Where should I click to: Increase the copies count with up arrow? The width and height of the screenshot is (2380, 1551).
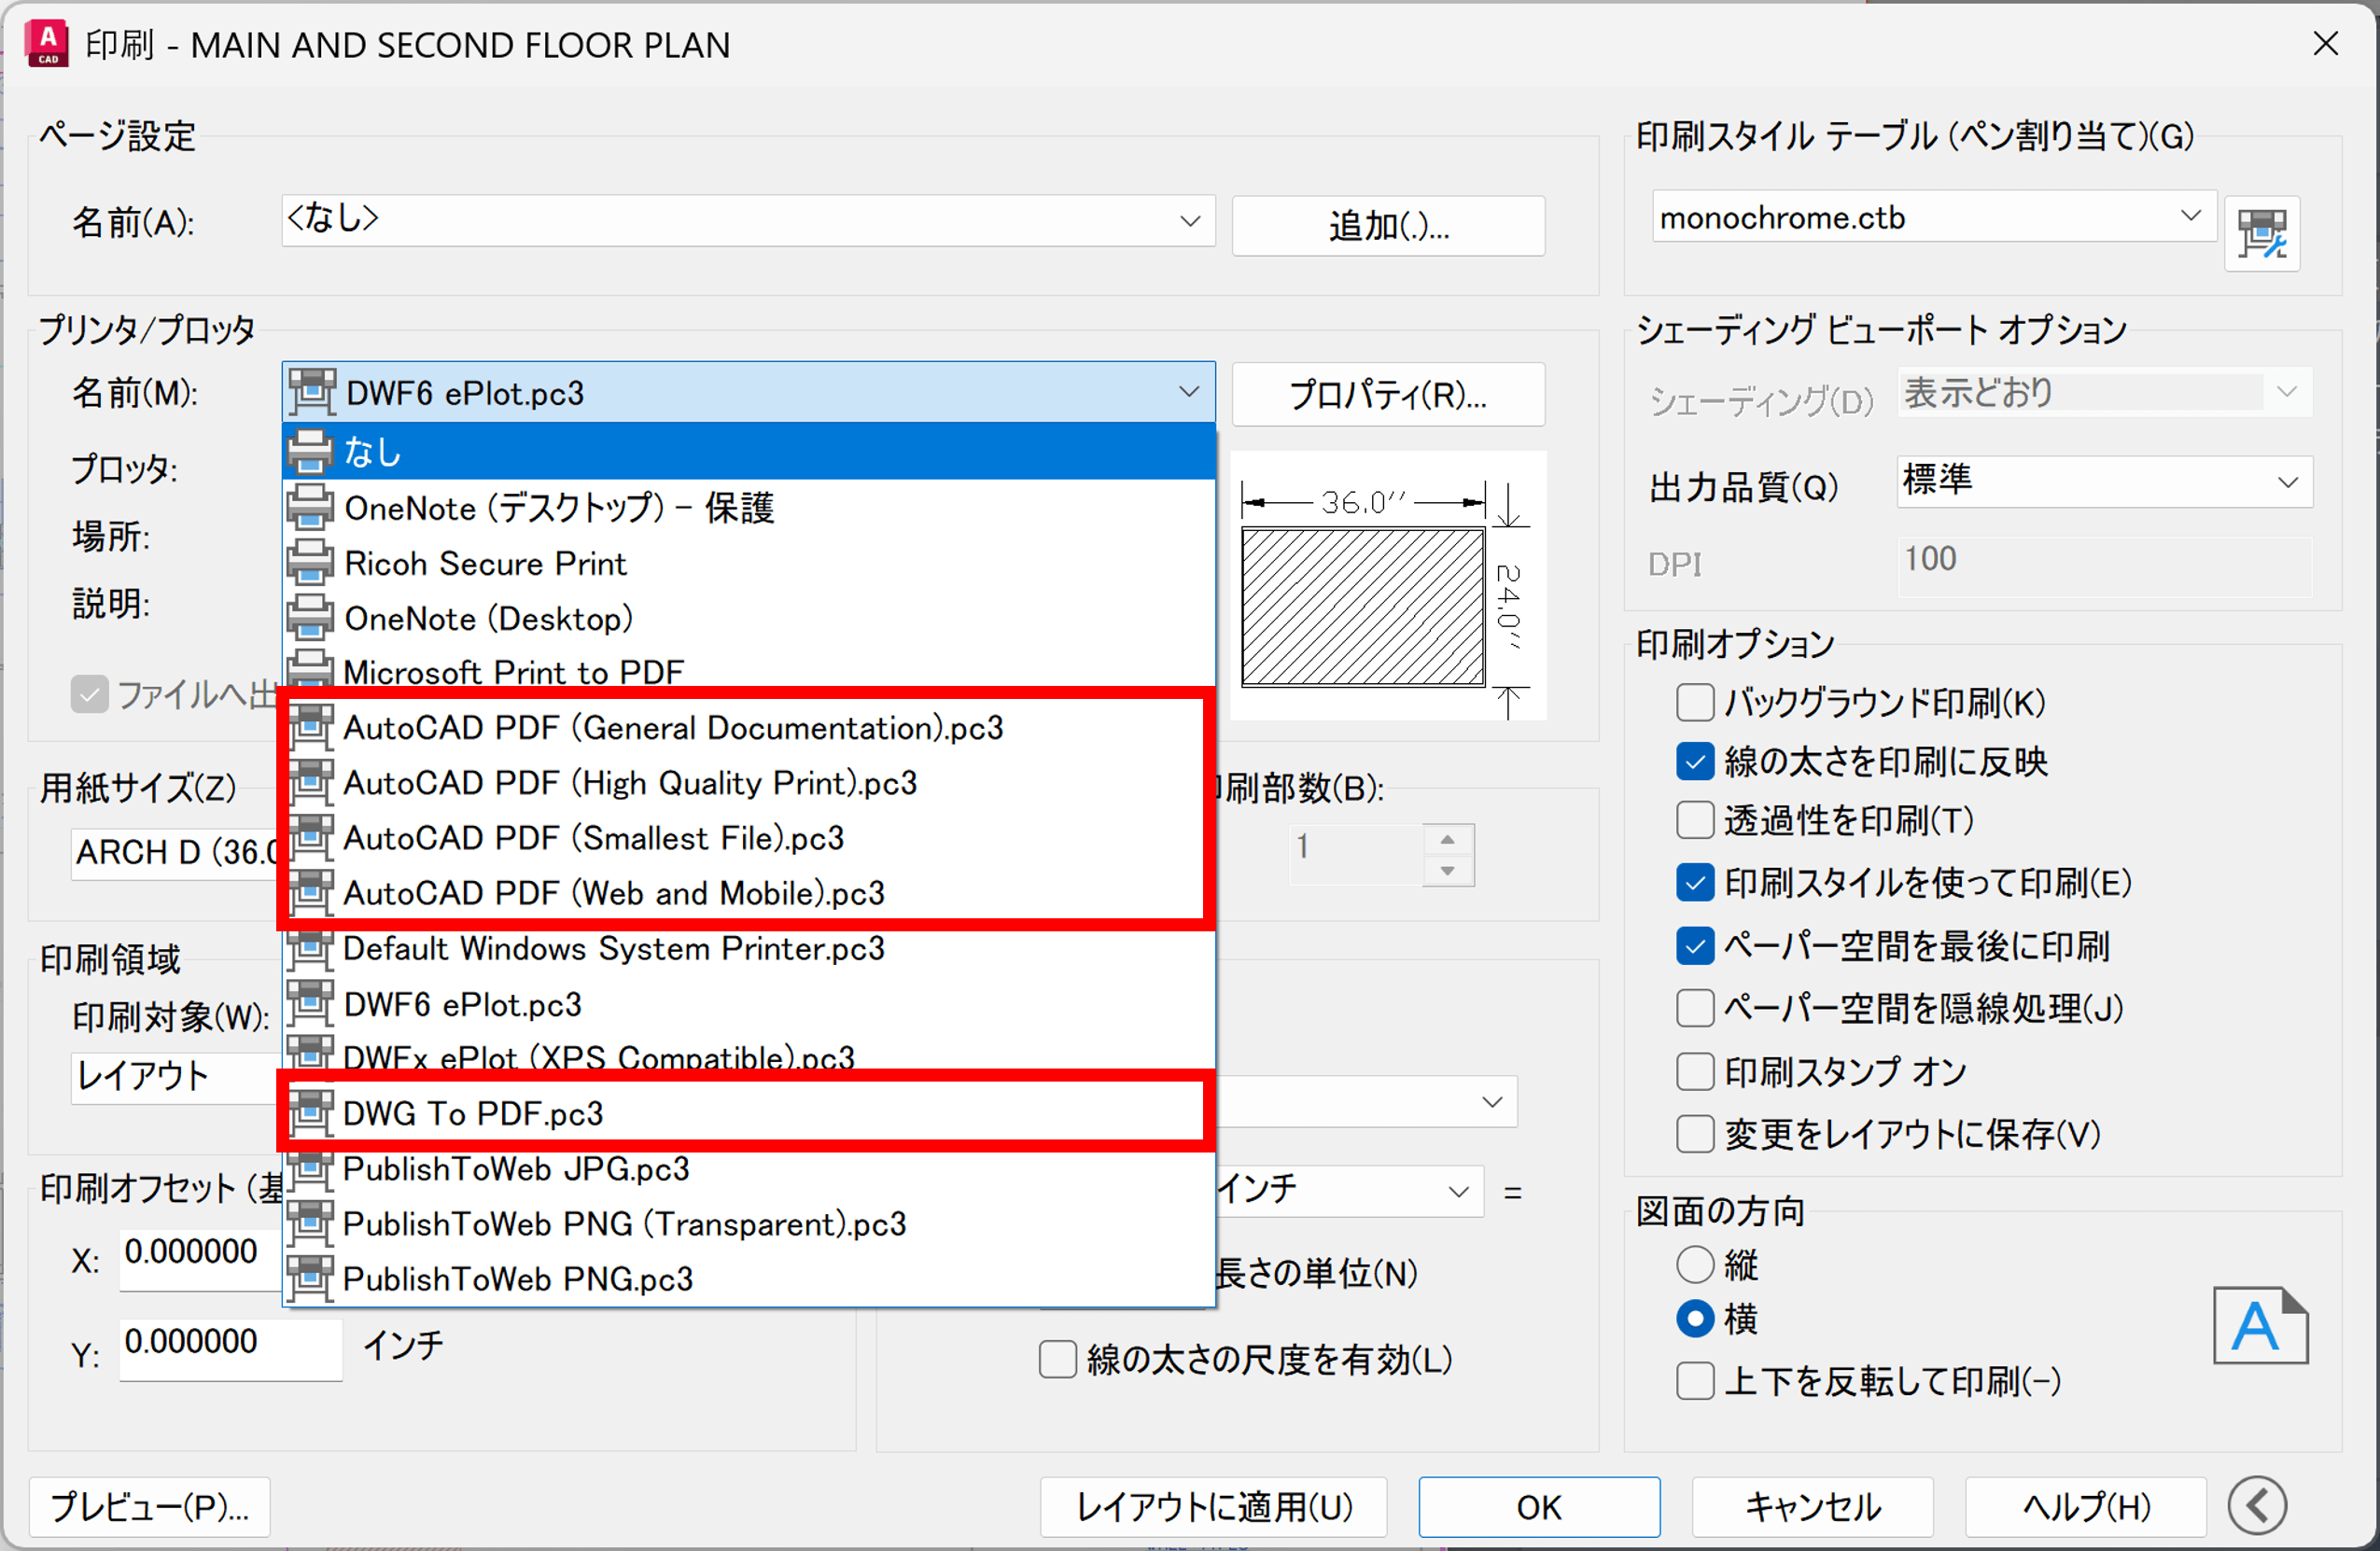(1446, 839)
